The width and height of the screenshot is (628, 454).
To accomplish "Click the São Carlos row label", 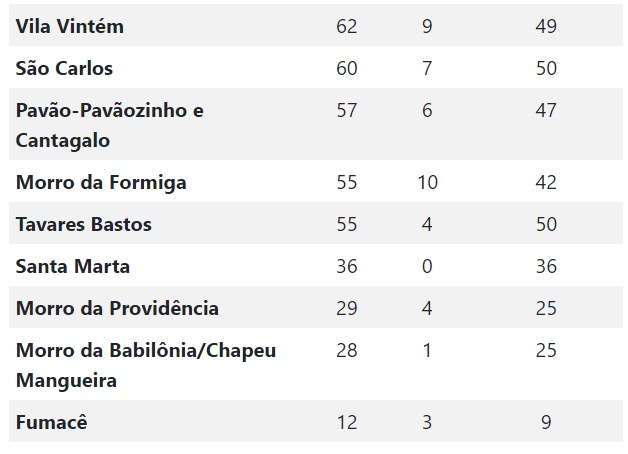I will (64, 68).
